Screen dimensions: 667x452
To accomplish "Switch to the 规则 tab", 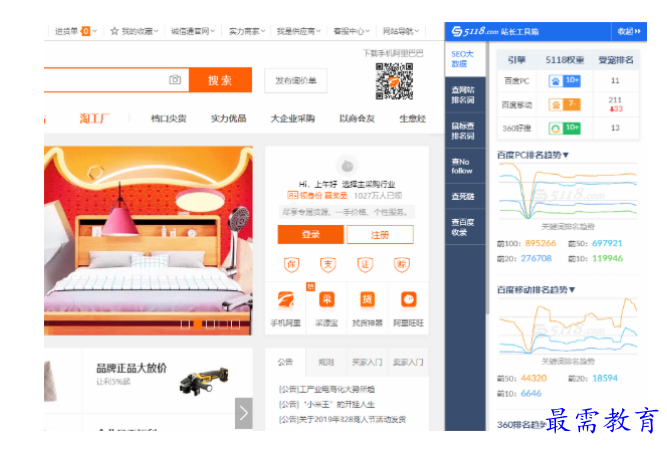I will click(326, 362).
